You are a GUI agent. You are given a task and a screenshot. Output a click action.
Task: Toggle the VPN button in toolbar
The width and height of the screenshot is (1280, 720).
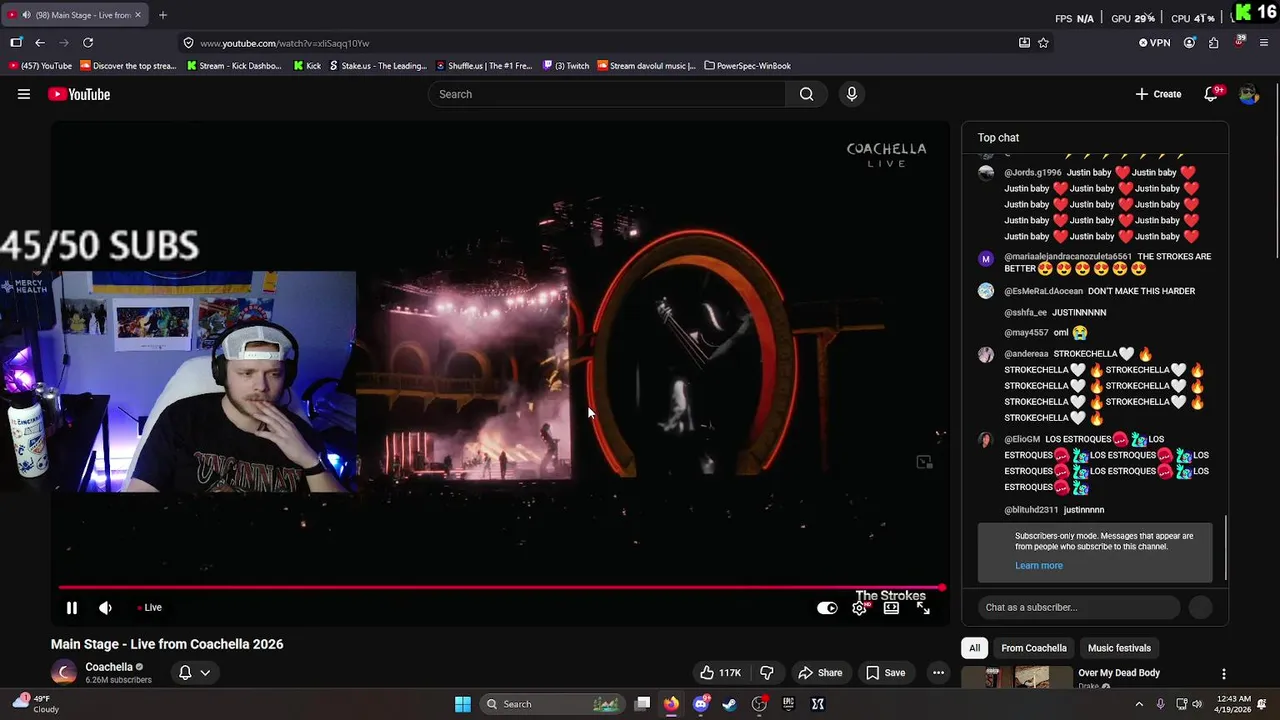click(1154, 43)
